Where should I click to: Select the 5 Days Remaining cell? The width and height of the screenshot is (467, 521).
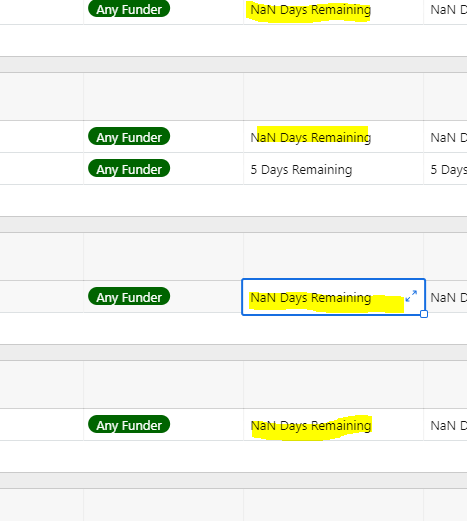[333, 169]
